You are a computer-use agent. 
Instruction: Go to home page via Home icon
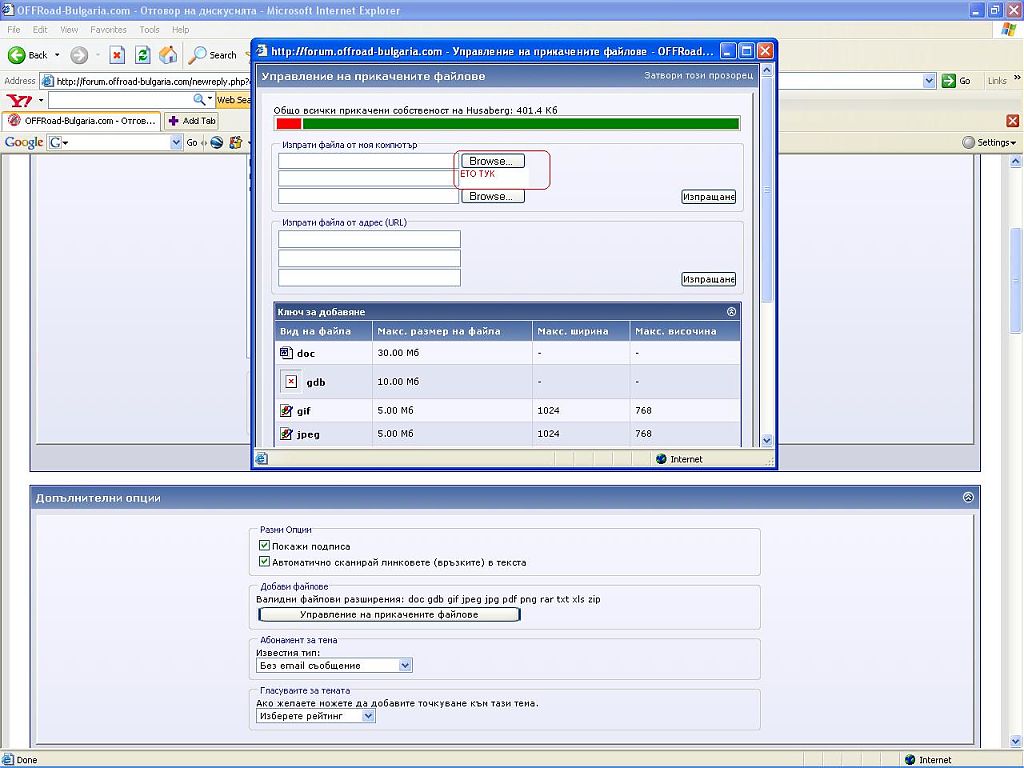tap(168, 55)
